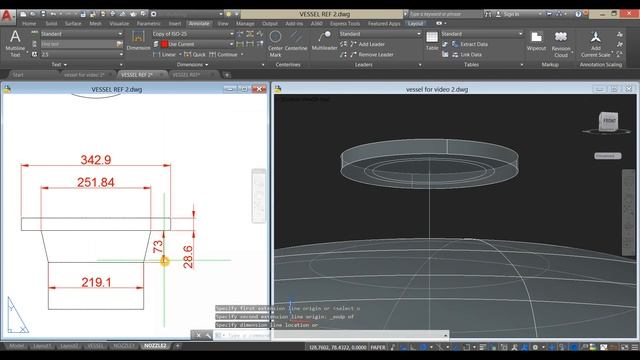This screenshot has height=360, width=640.
Task: Click the Help question-mark icon
Action: tap(578, 14)
